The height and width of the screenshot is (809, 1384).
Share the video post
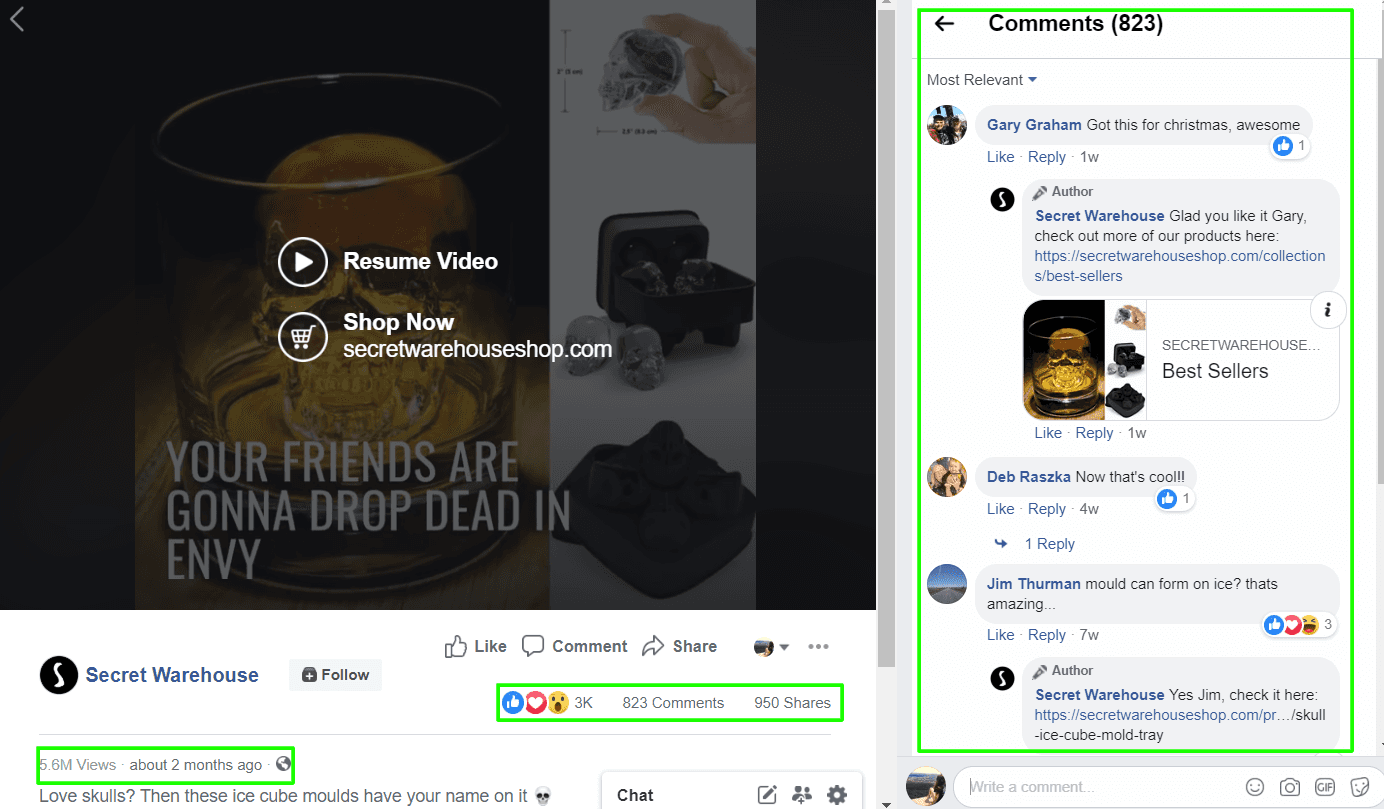tap(680, 646)
